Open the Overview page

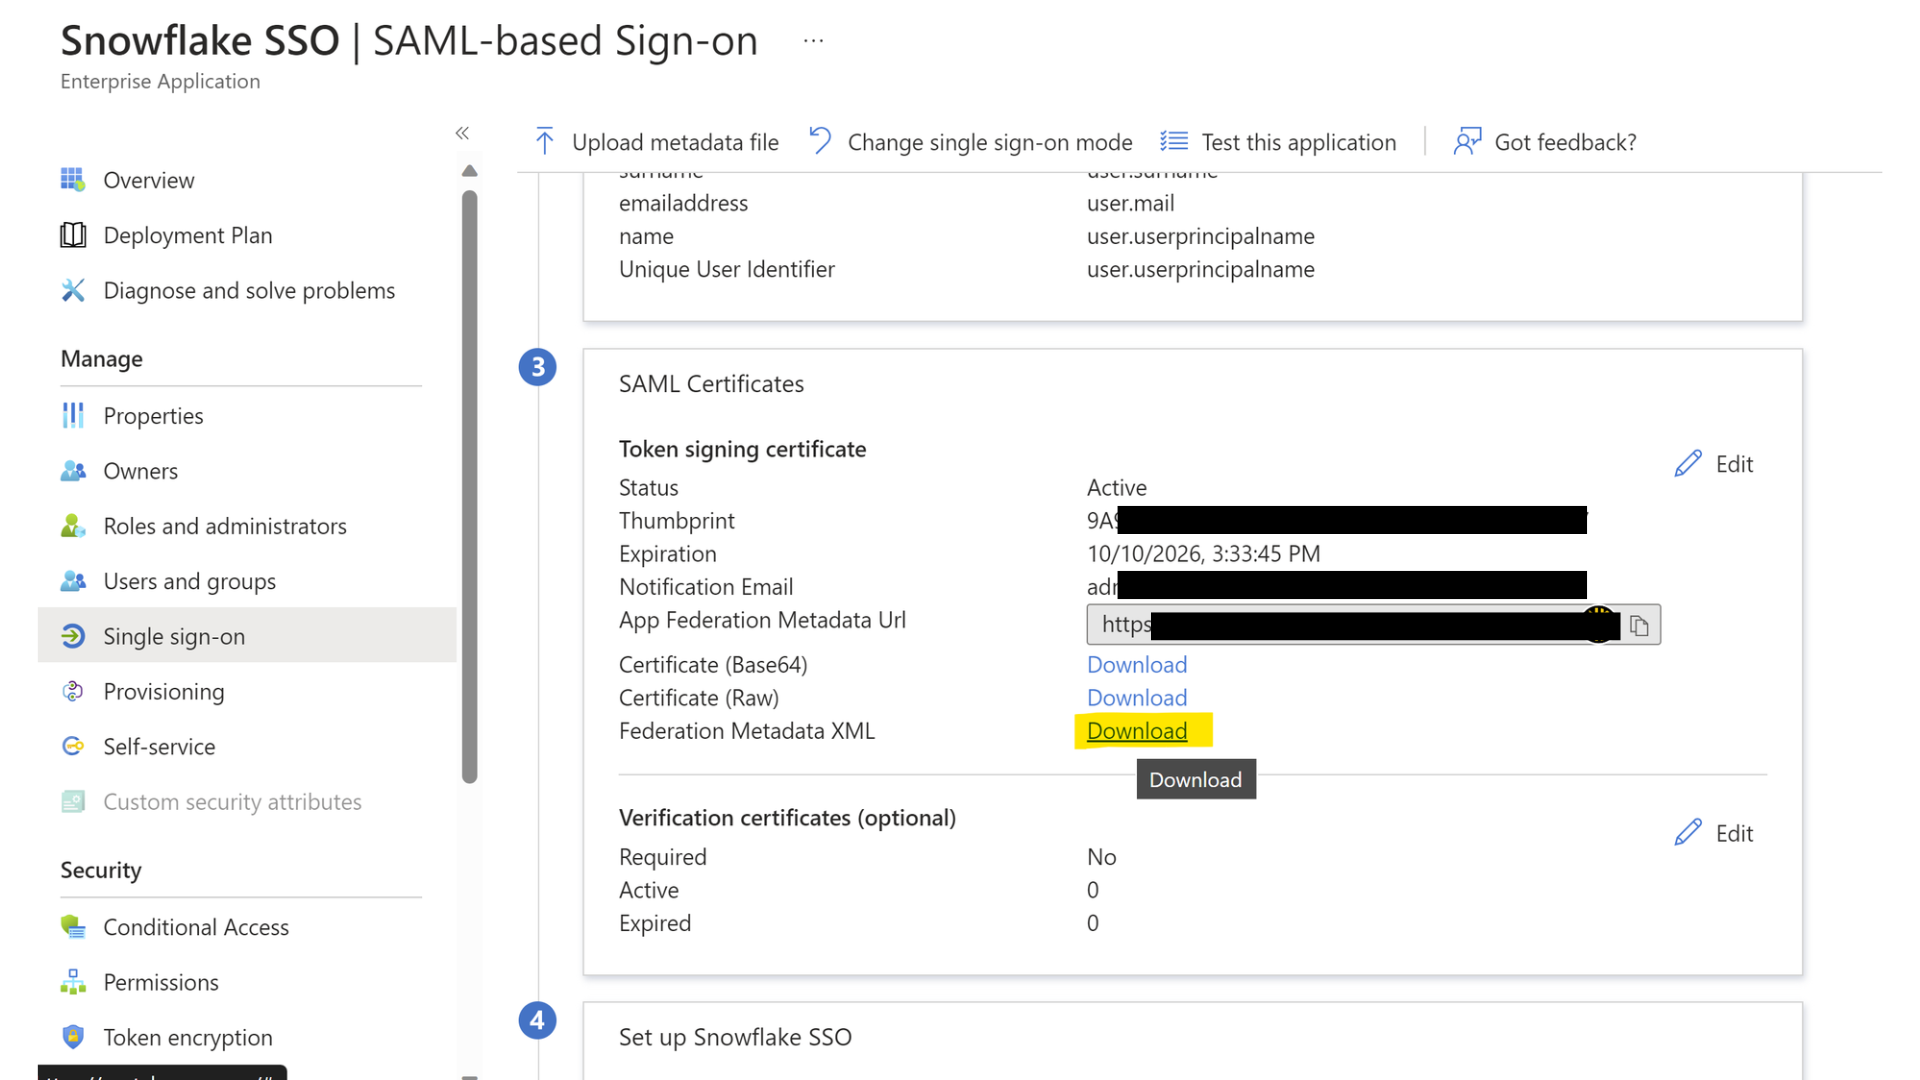coord(148,180)
